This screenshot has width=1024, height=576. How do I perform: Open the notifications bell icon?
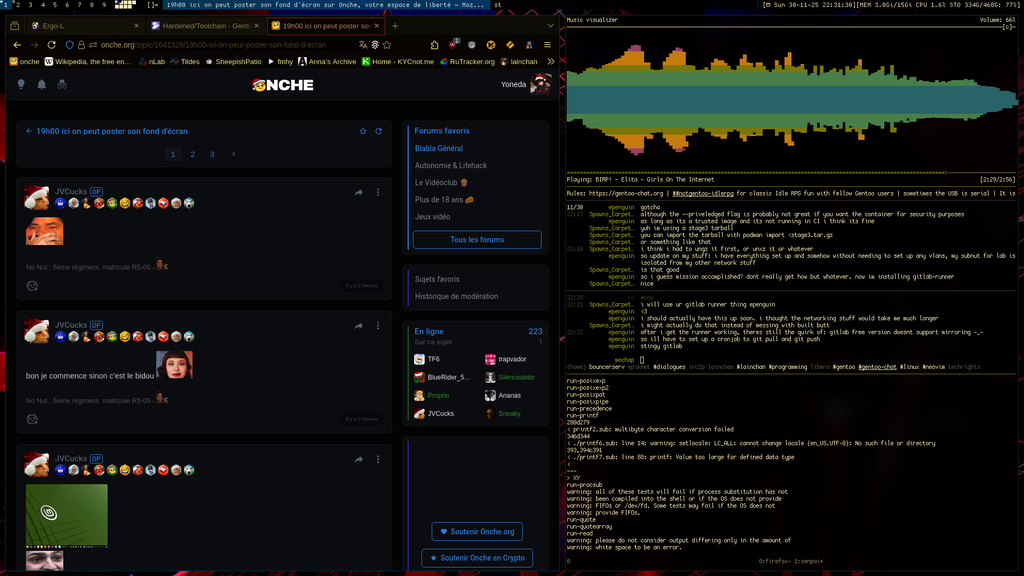coord(41,85)
